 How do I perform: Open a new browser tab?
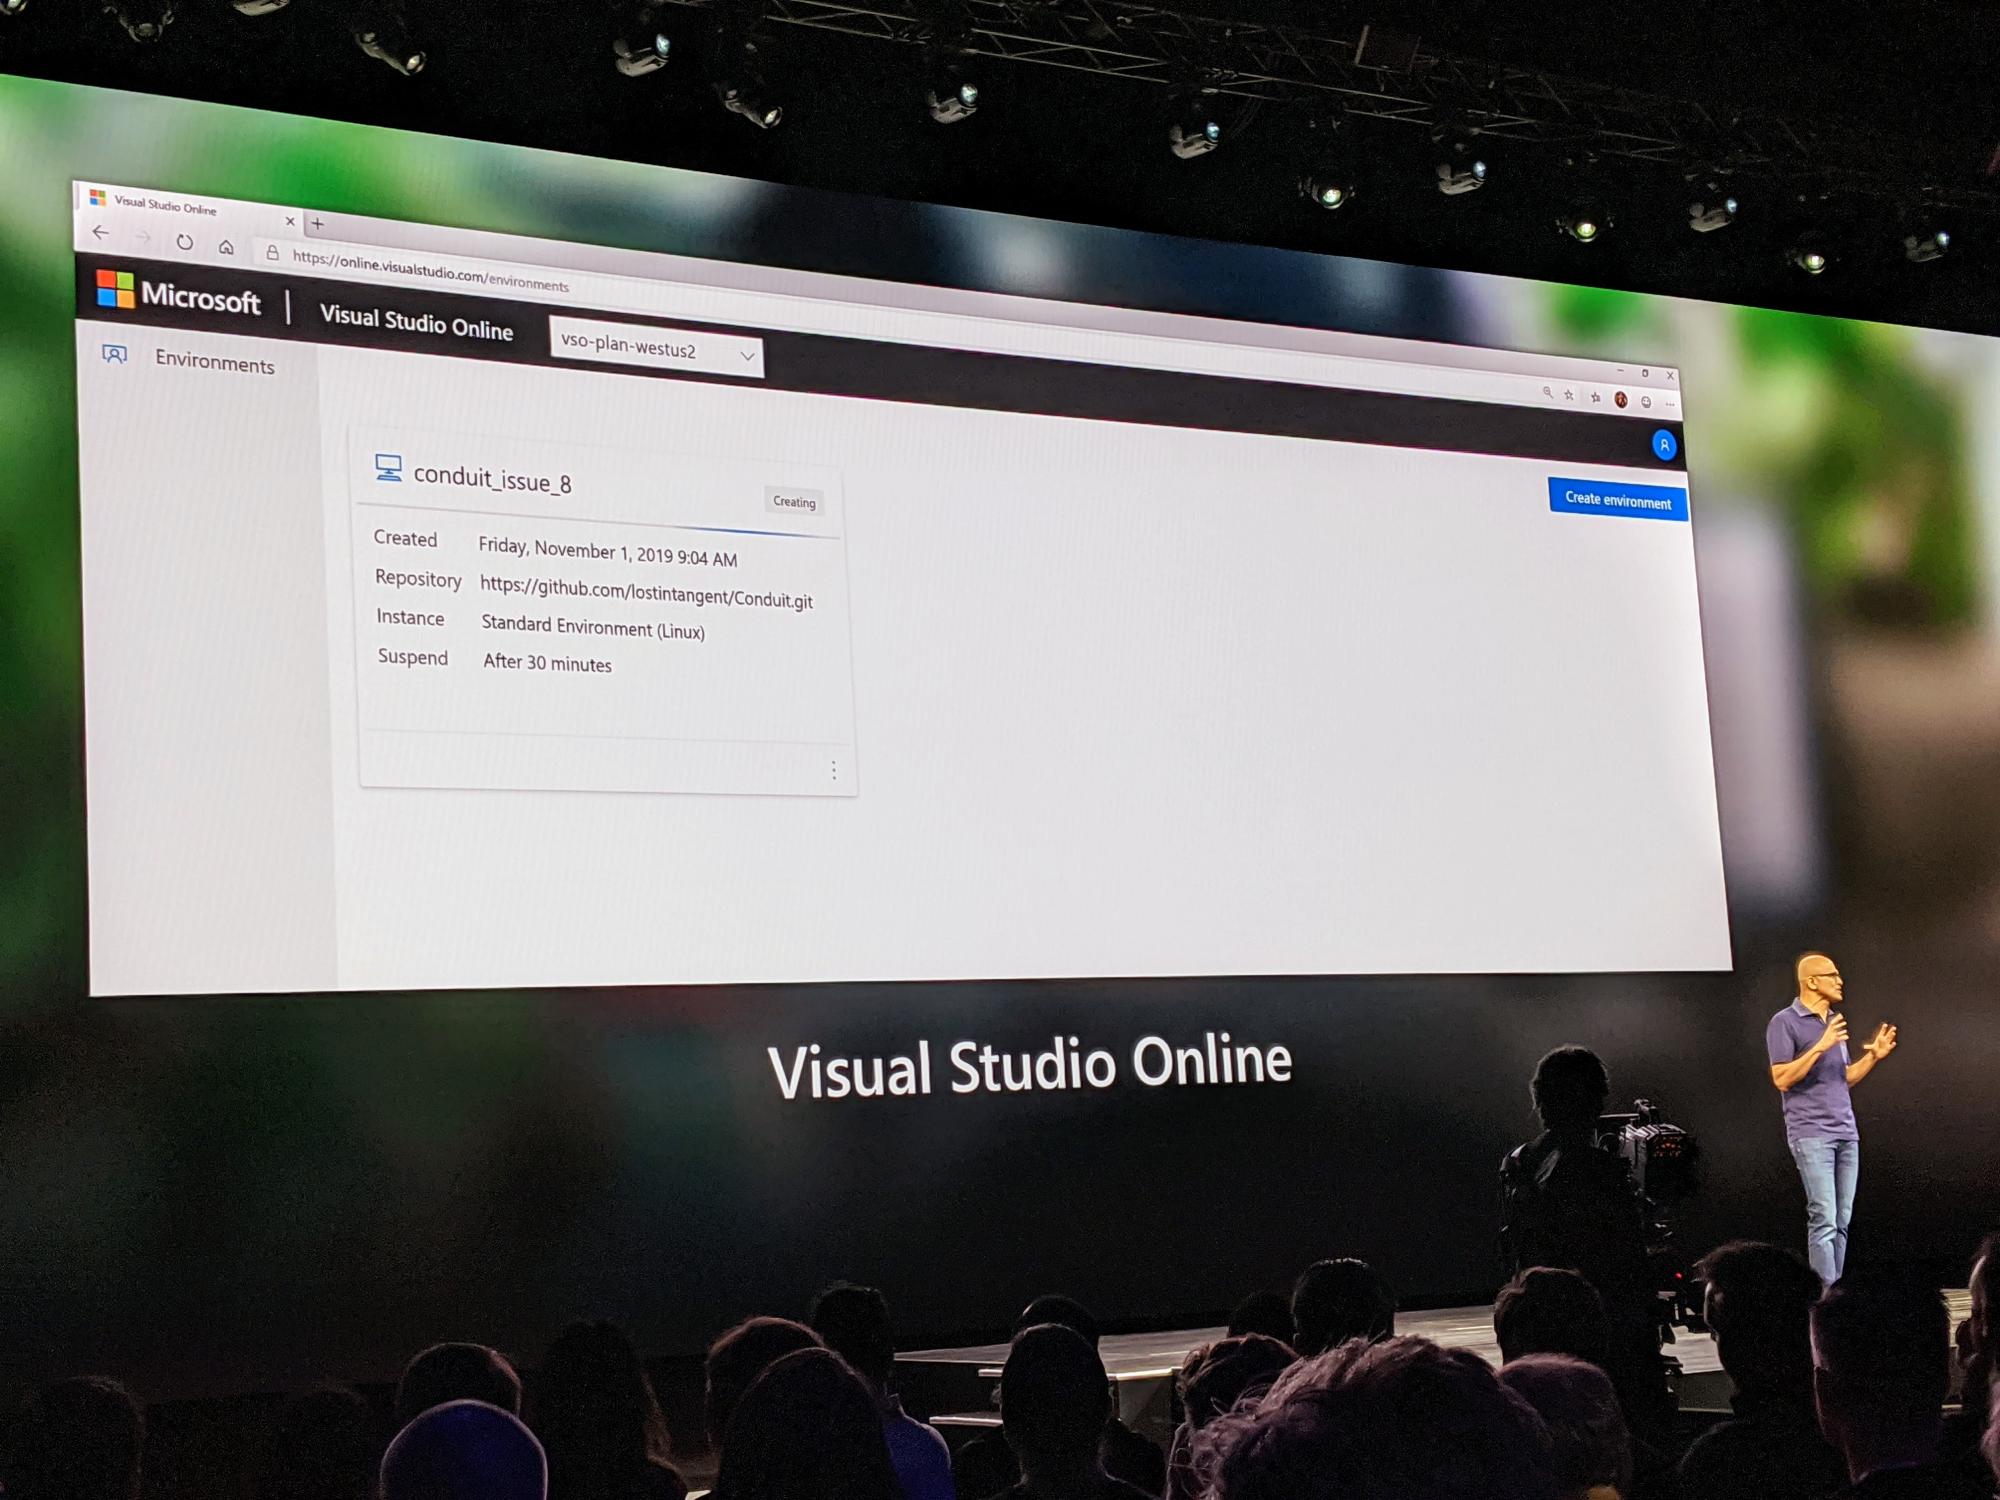point(316,224)
